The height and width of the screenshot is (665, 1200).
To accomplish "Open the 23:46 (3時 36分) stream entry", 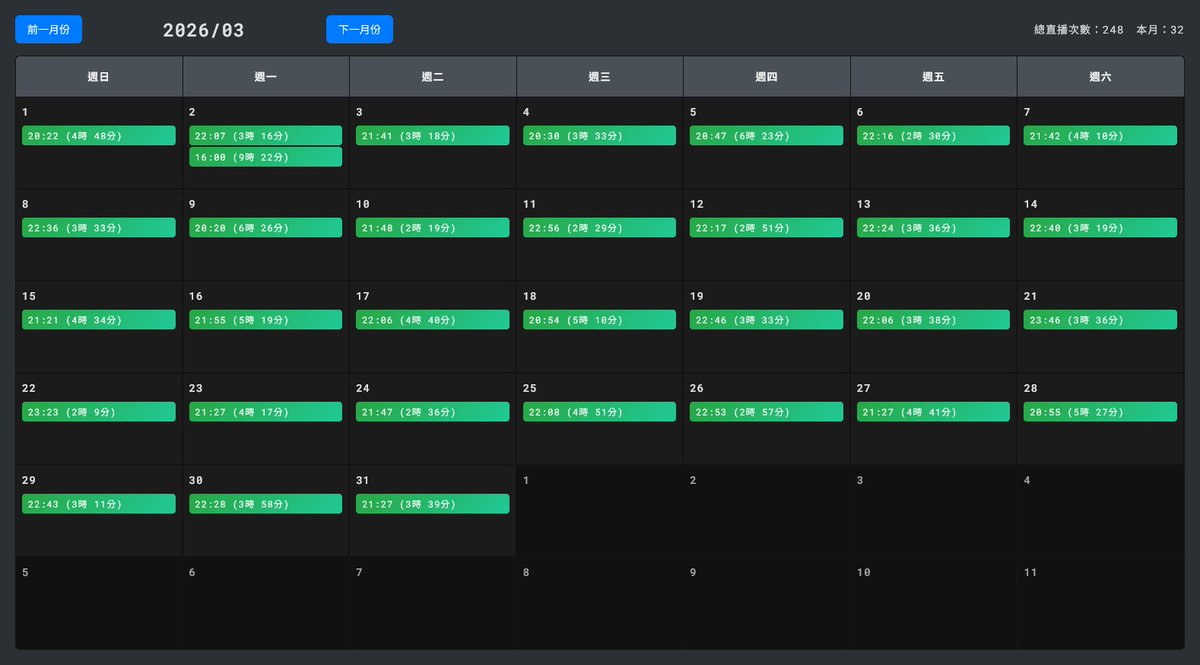I will tap(1101, 320).
